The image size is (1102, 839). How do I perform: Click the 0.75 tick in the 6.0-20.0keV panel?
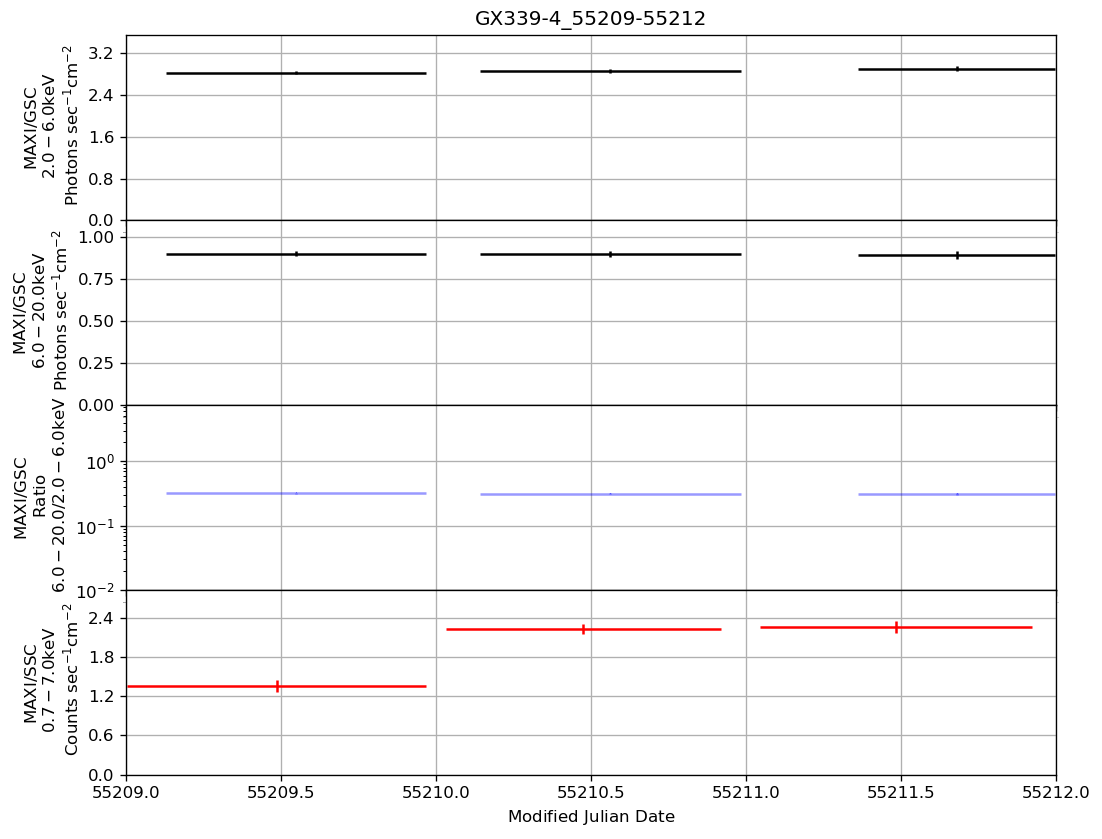[x=98, y=280]
